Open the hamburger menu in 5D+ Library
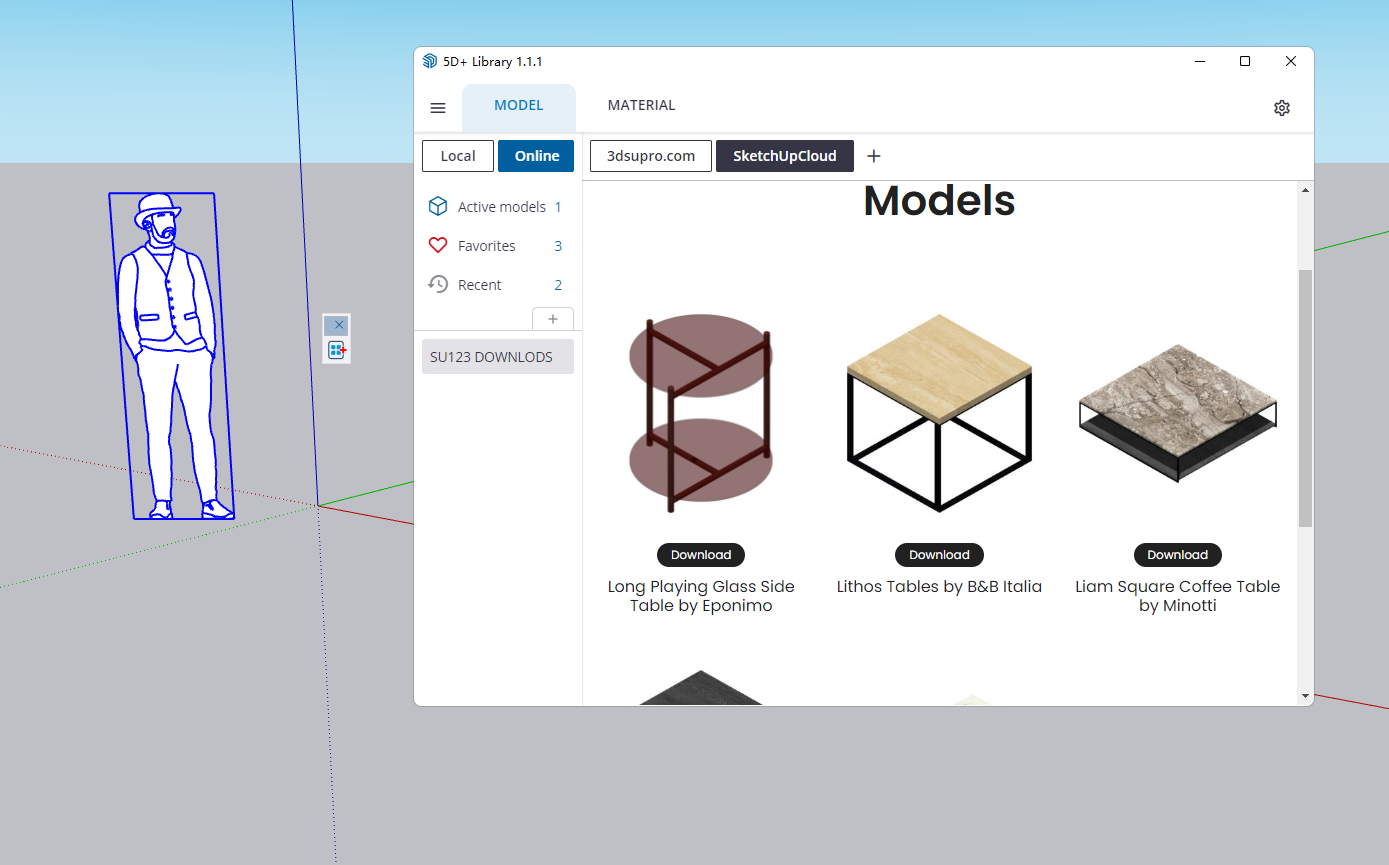The width and height of the screenshot is (1389, 865). tap(438, 108)
